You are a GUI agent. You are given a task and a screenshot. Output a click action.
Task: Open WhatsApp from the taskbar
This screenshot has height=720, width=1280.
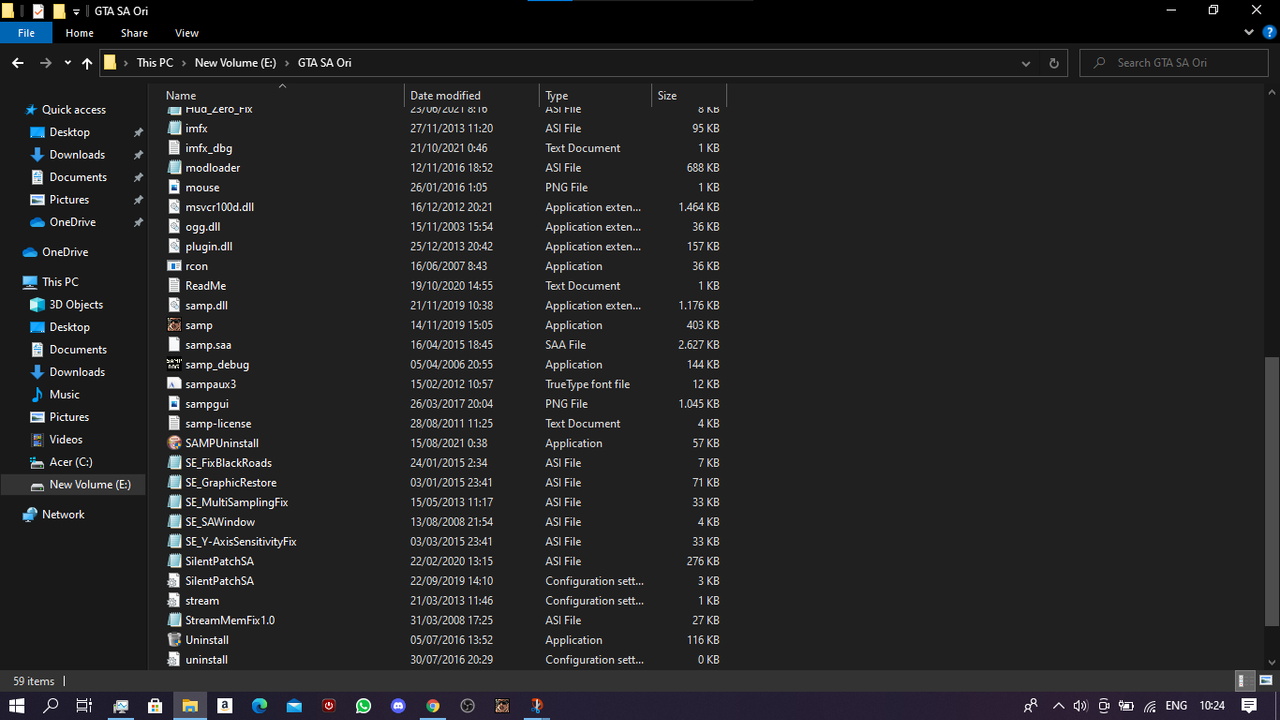pyautogui.click(x=363, y=705)
